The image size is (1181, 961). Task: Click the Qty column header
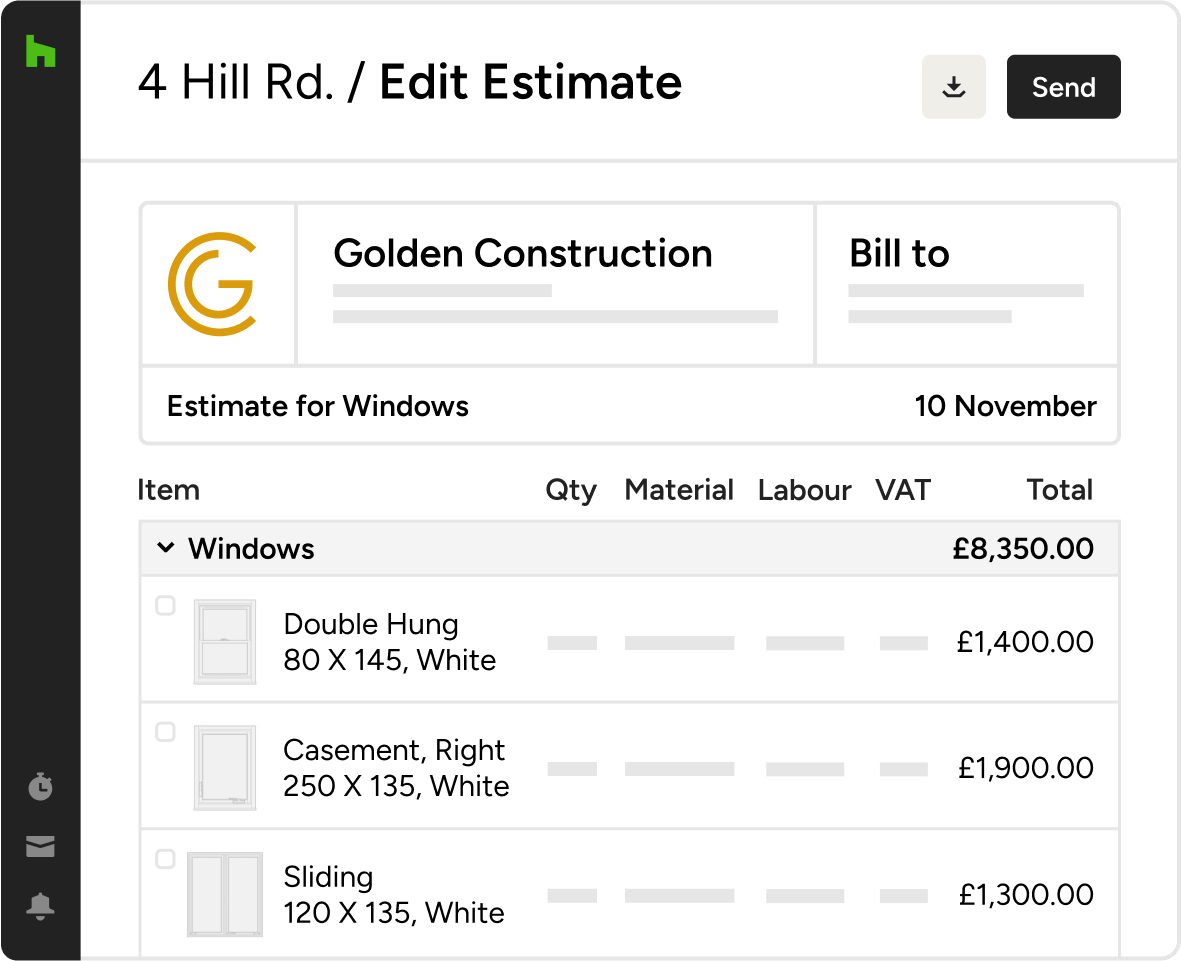point(571,491)
